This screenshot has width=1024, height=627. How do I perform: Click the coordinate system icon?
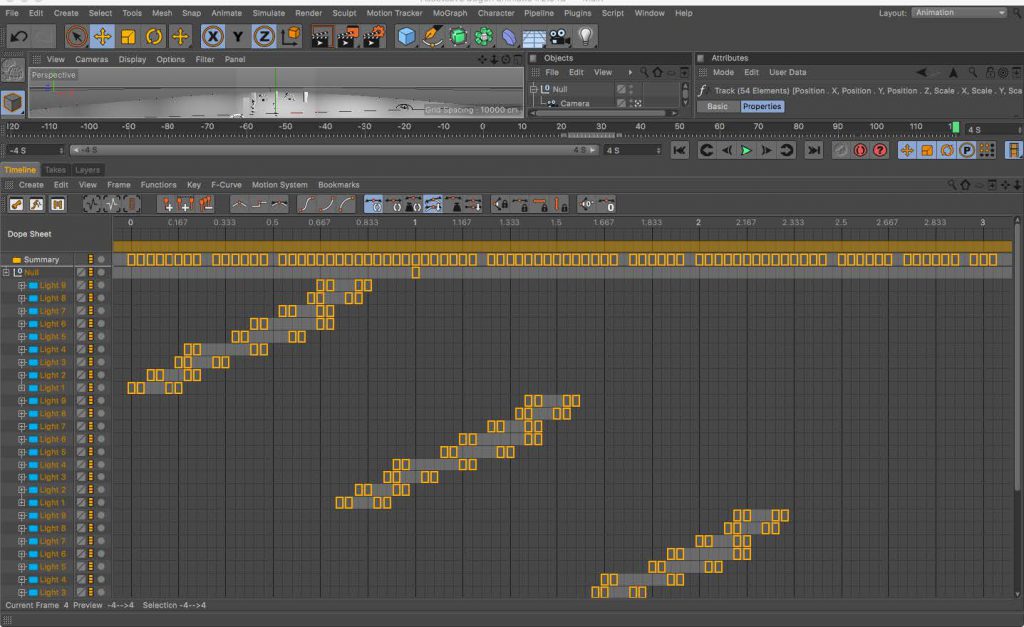(291, 37)
